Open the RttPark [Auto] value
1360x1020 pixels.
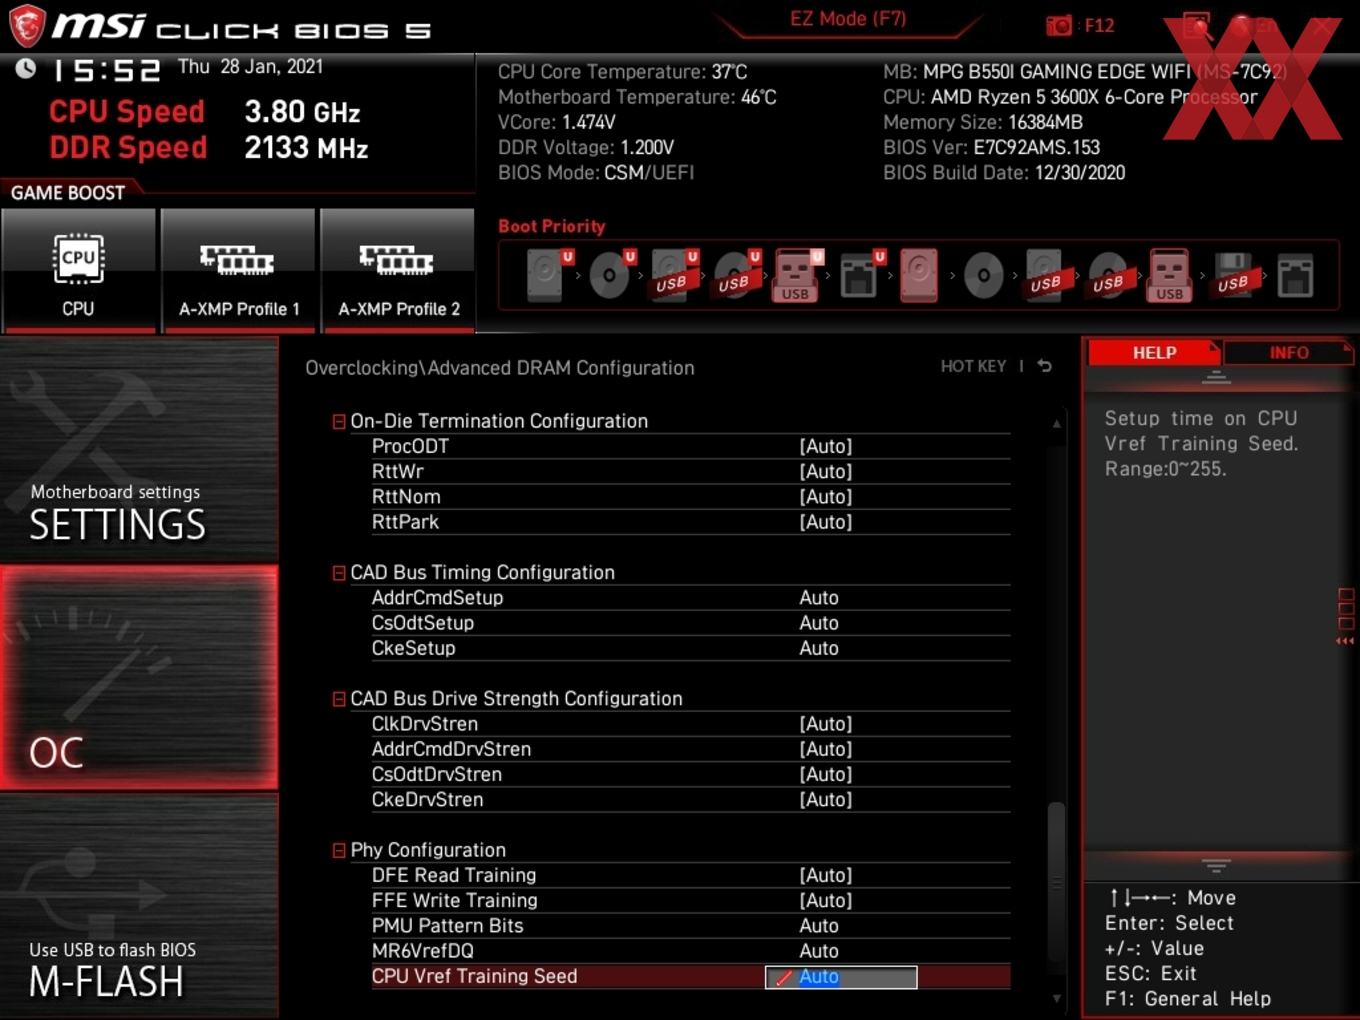tap(826, 521)
